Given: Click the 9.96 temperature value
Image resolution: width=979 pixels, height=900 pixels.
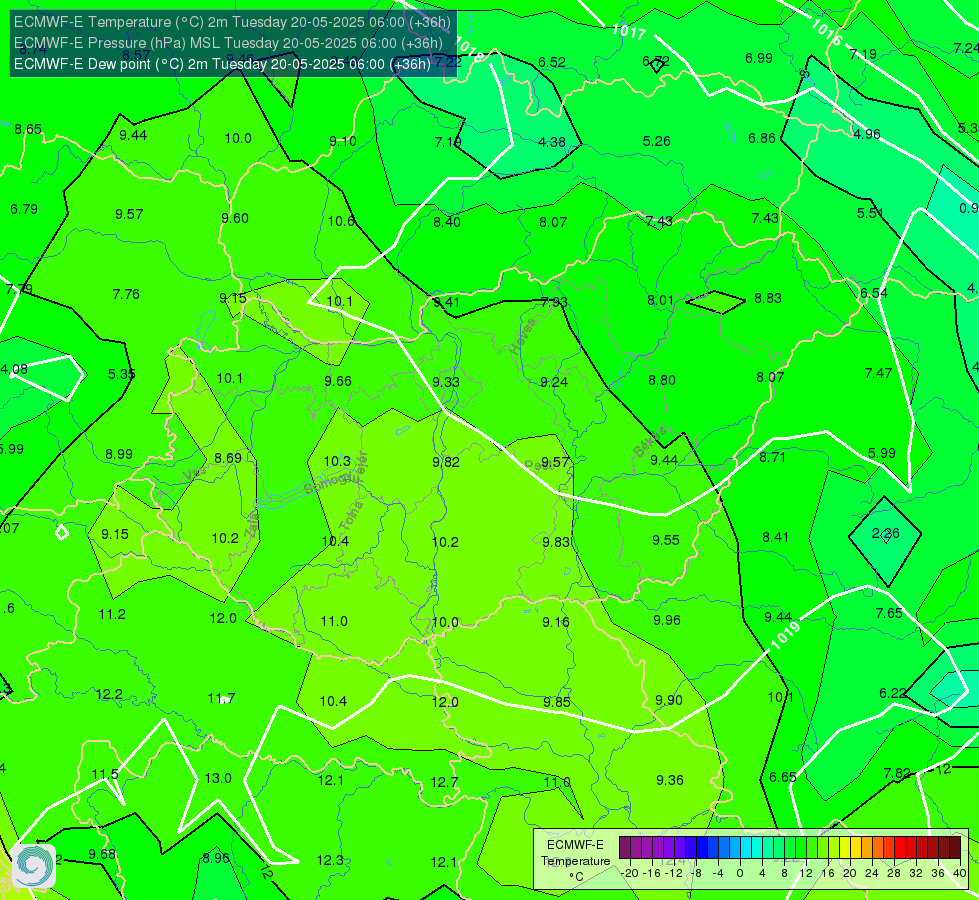Looking at the screenshot, I should pyautogui.click(x=667, y=620).
